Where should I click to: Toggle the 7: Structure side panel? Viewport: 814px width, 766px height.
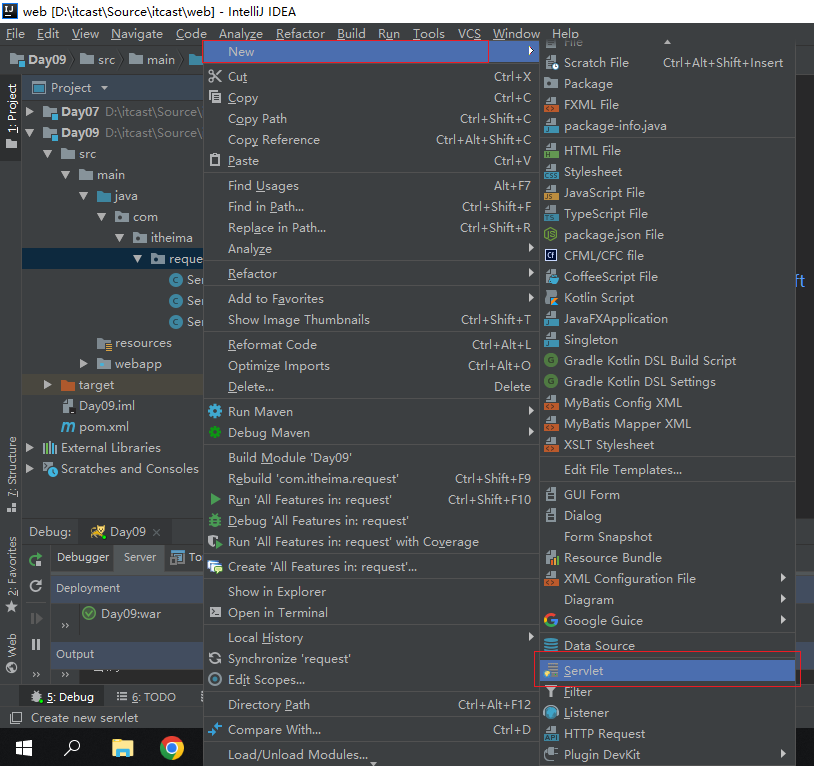11,467
